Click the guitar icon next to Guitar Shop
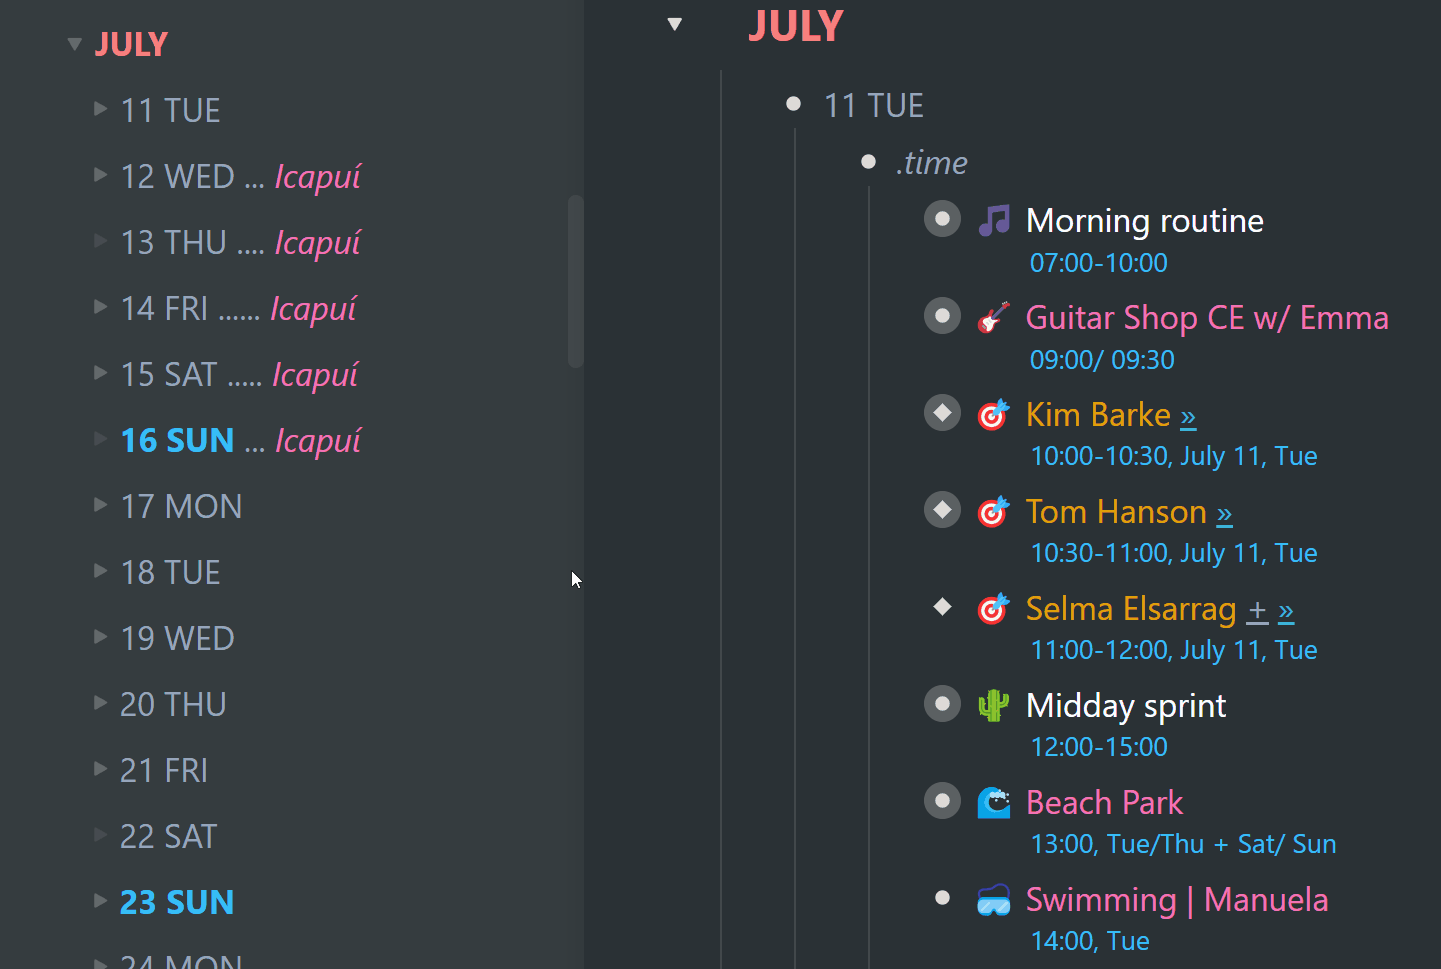This screenshot has width=1441, height=969. pos(993,317)
